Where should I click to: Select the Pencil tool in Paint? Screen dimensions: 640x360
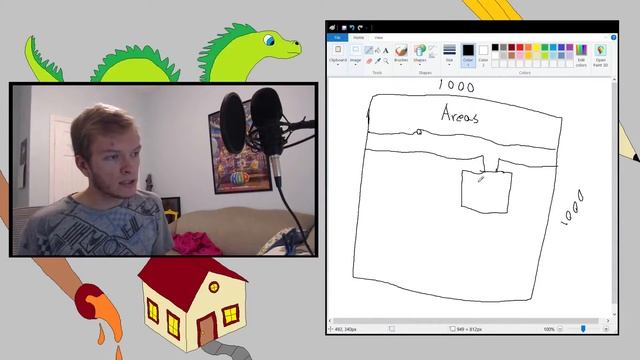[x=369, y=50]
